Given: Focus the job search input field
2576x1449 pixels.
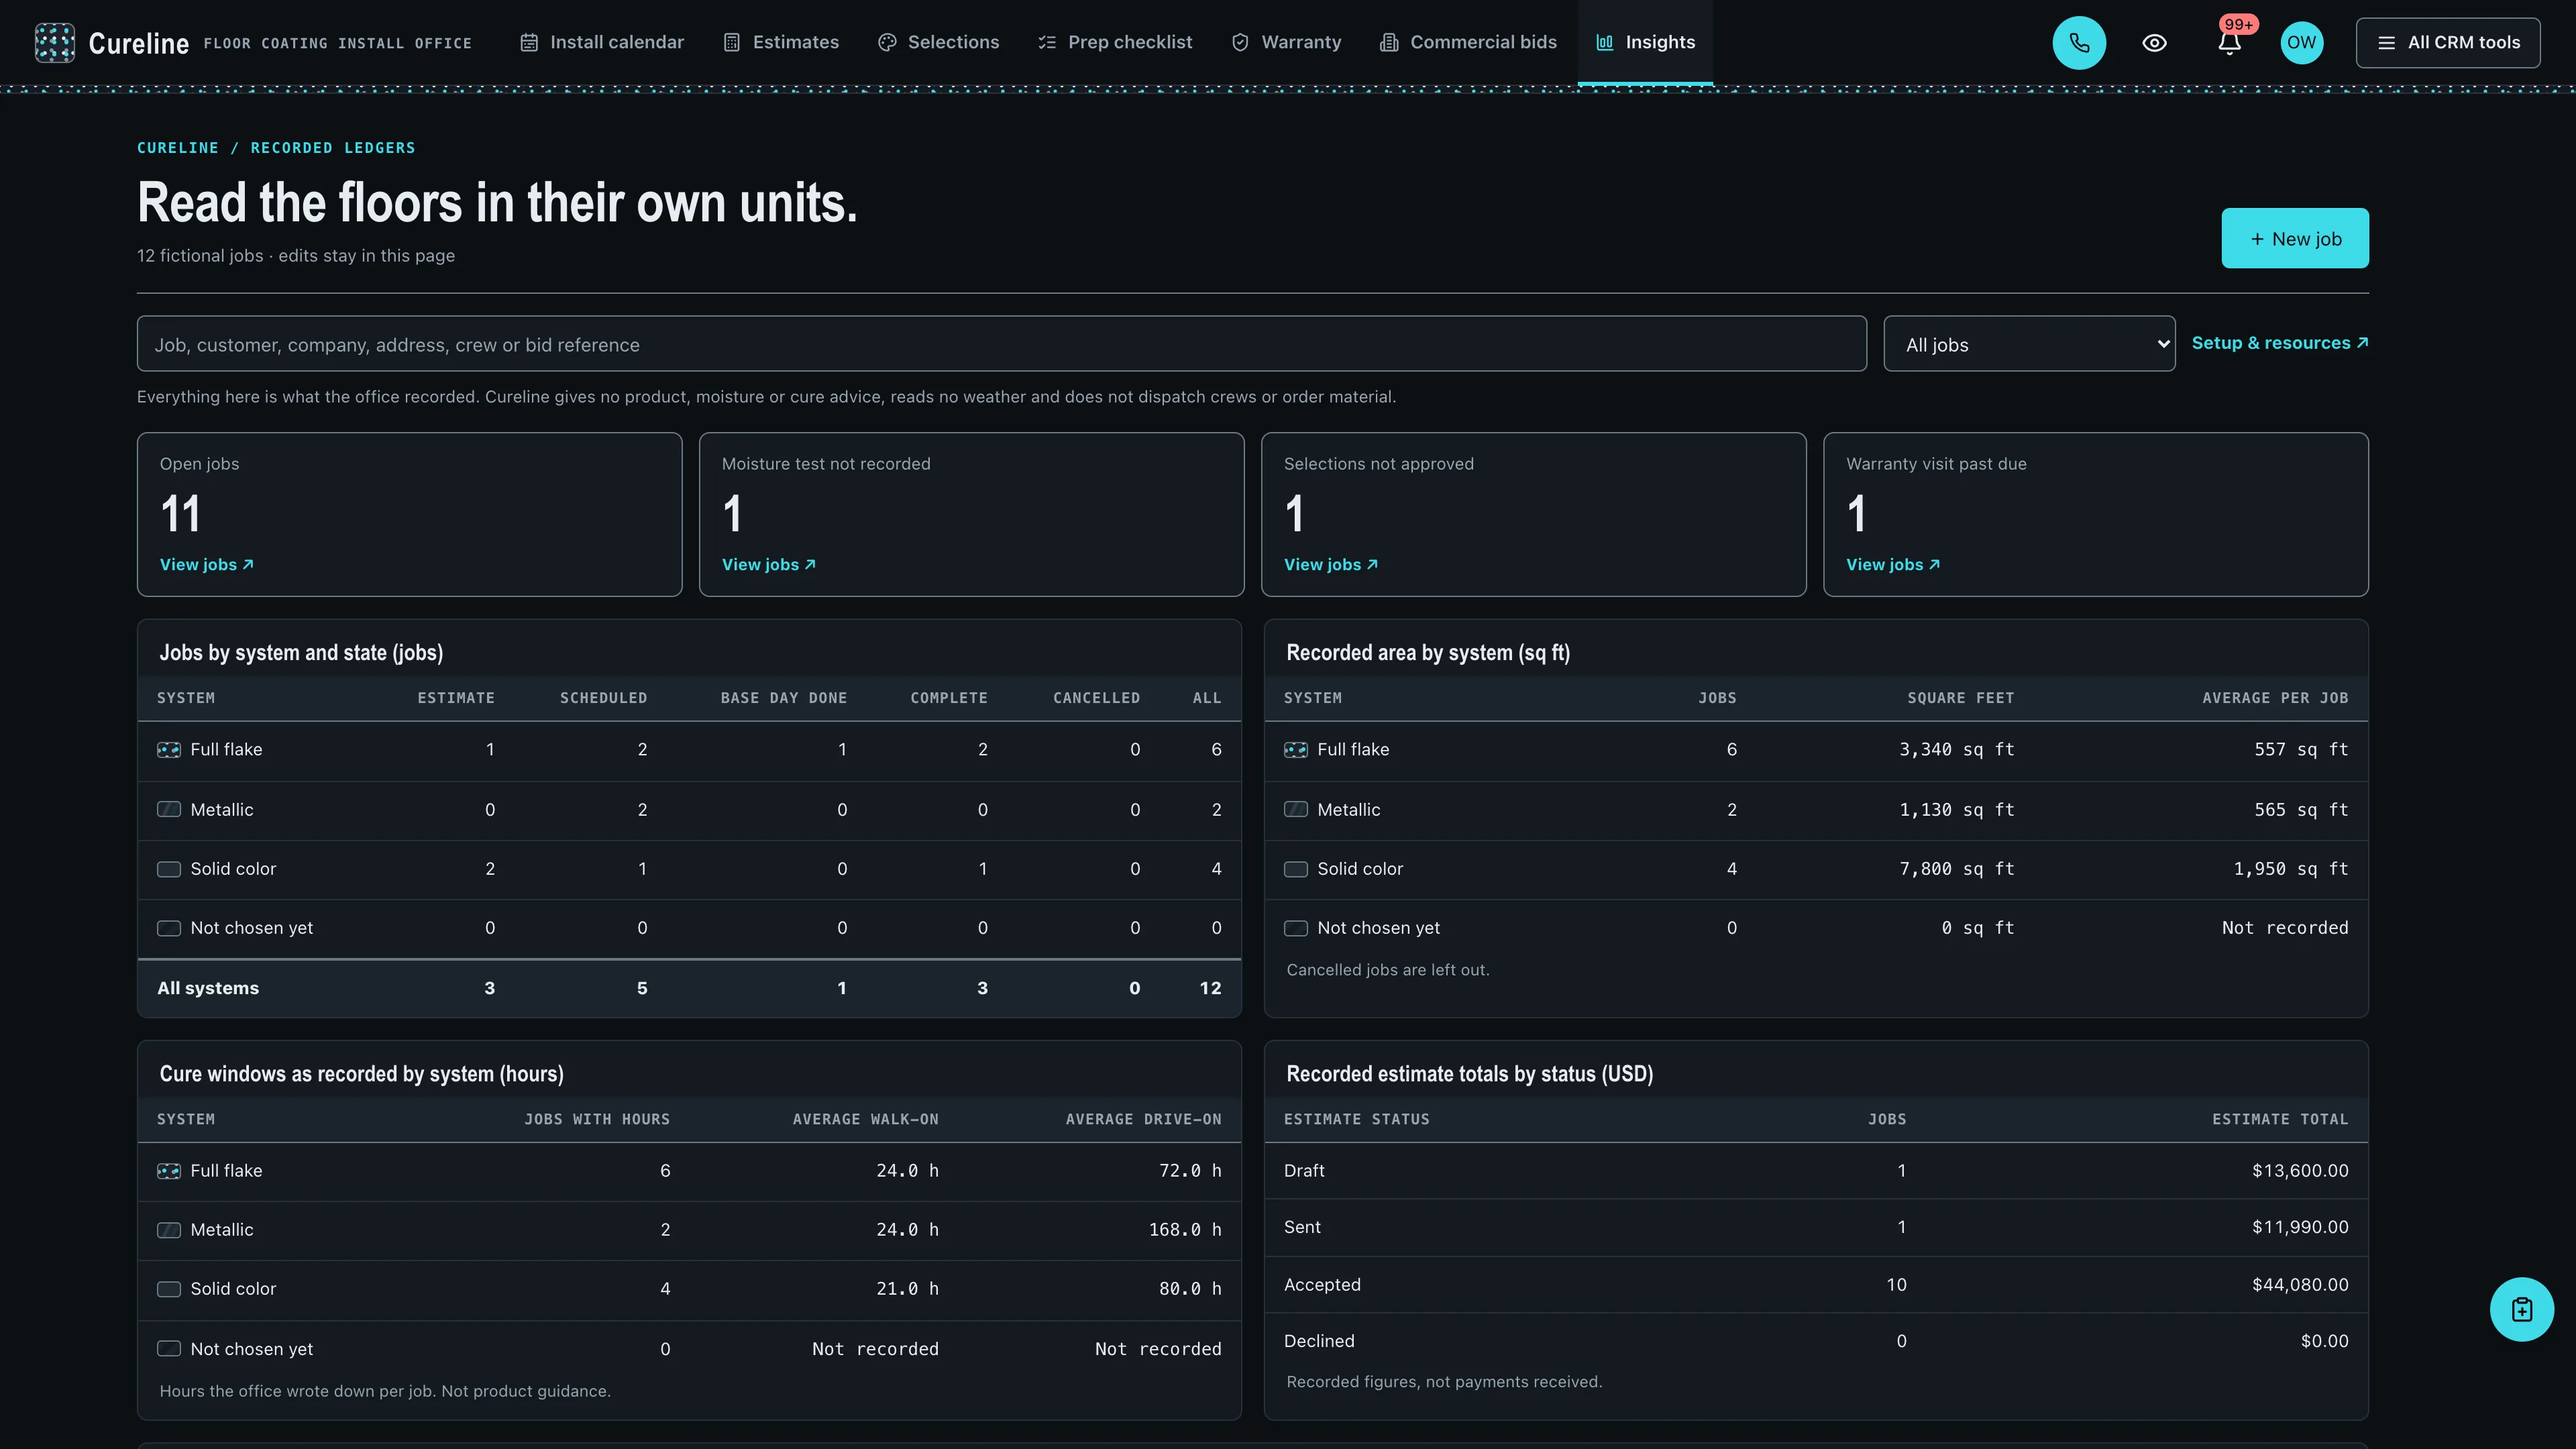Looking at the screenshot, I should (x=1001, y=344).
